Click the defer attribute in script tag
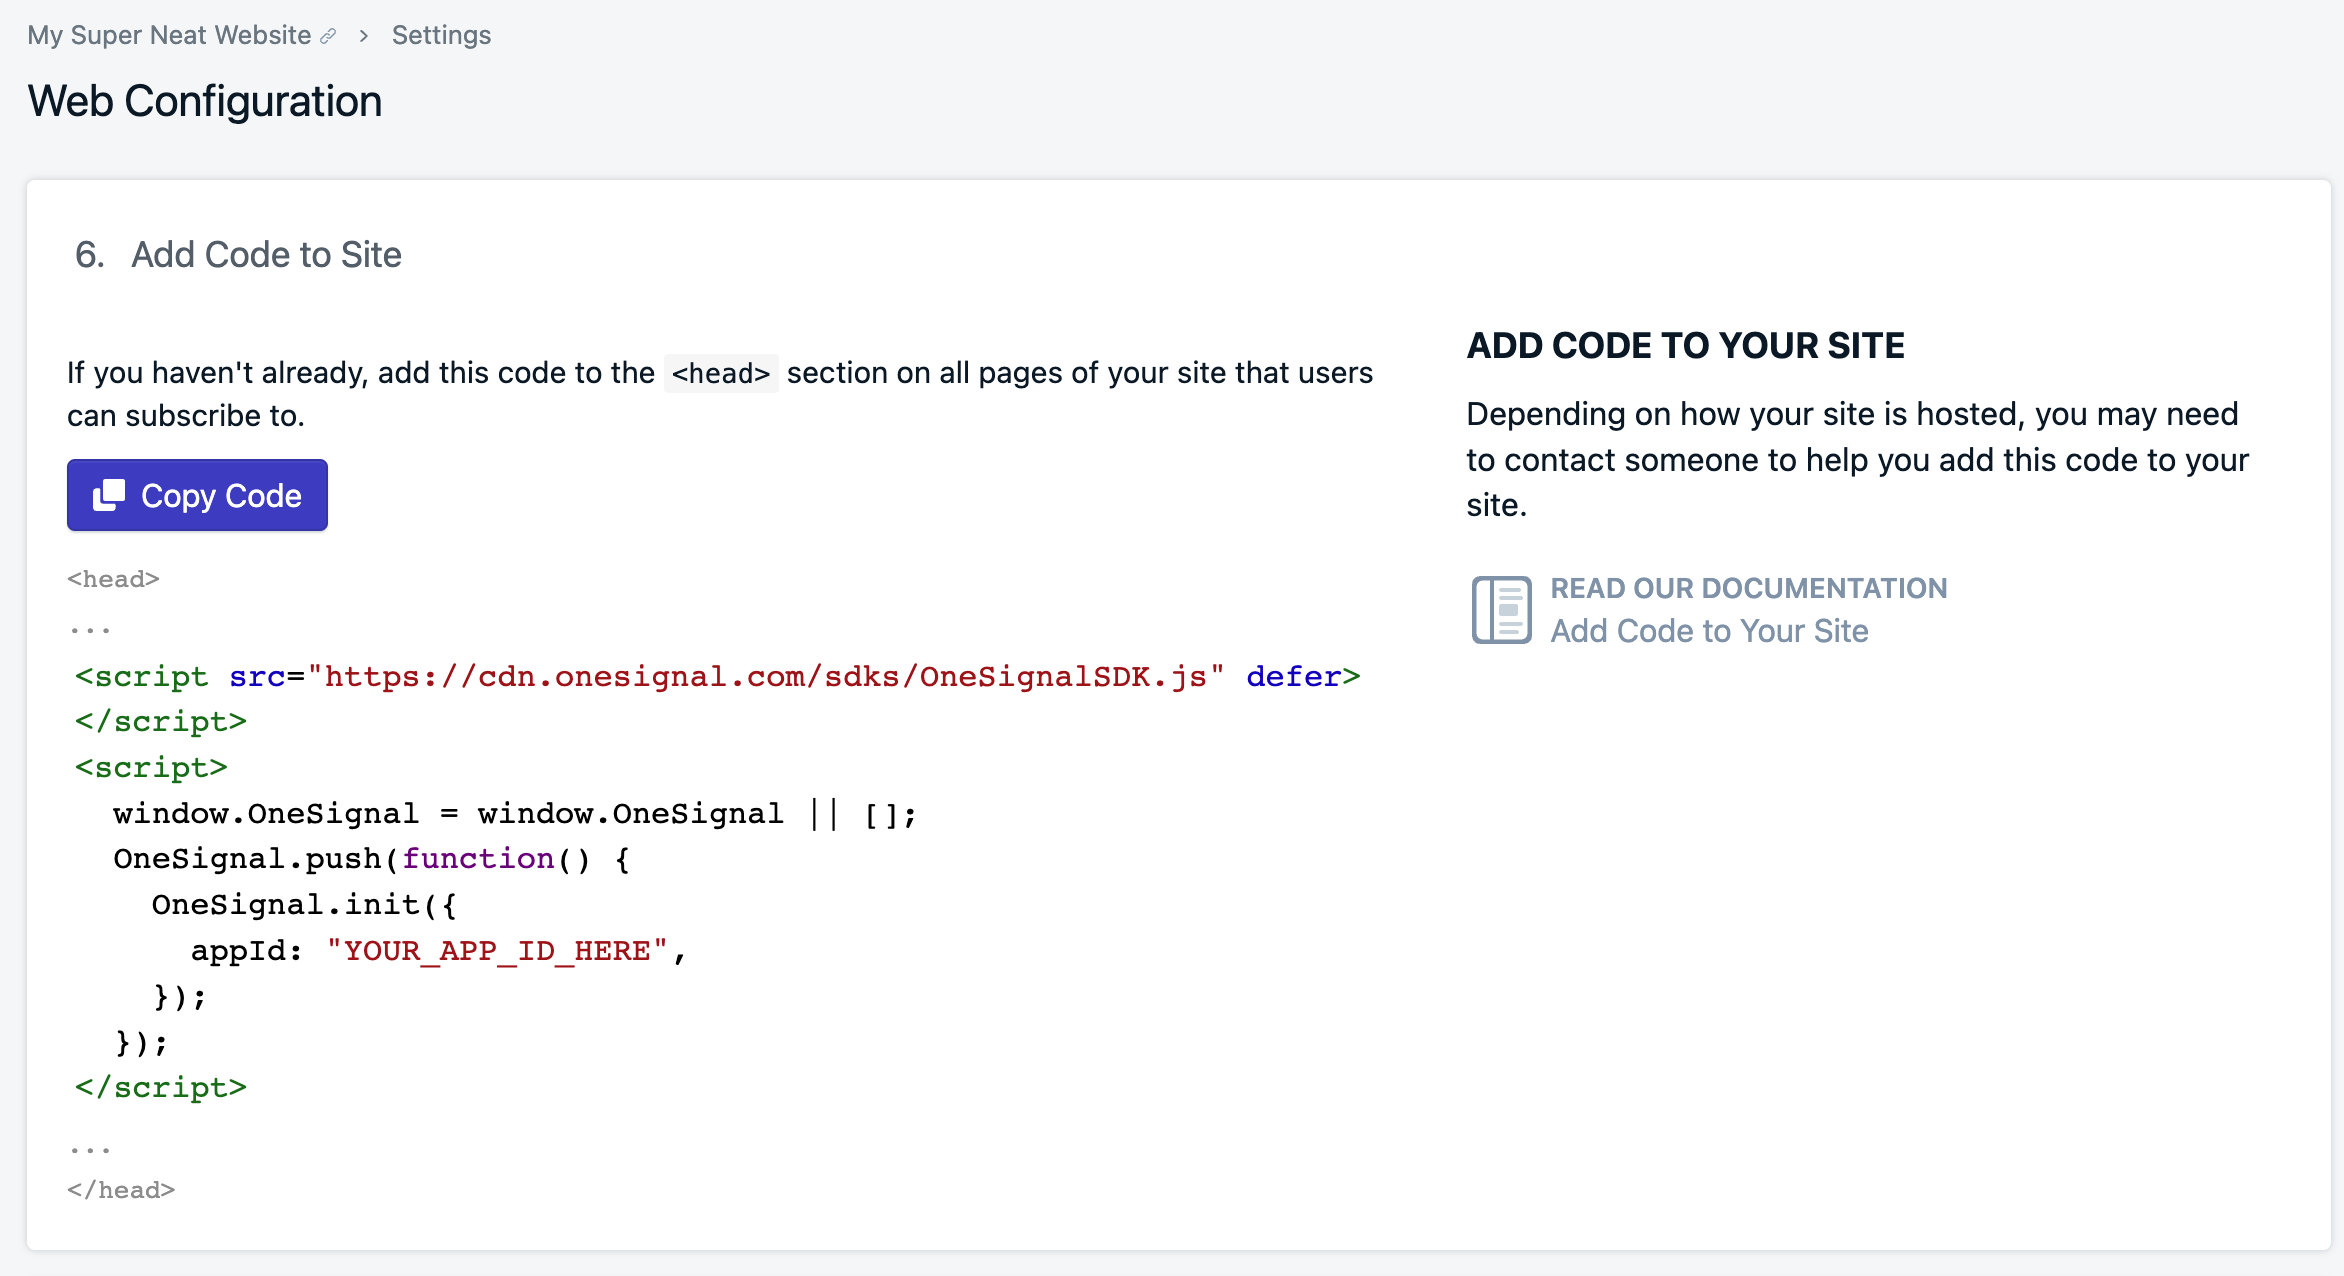2344x1276 pixels. [1293, 677]
